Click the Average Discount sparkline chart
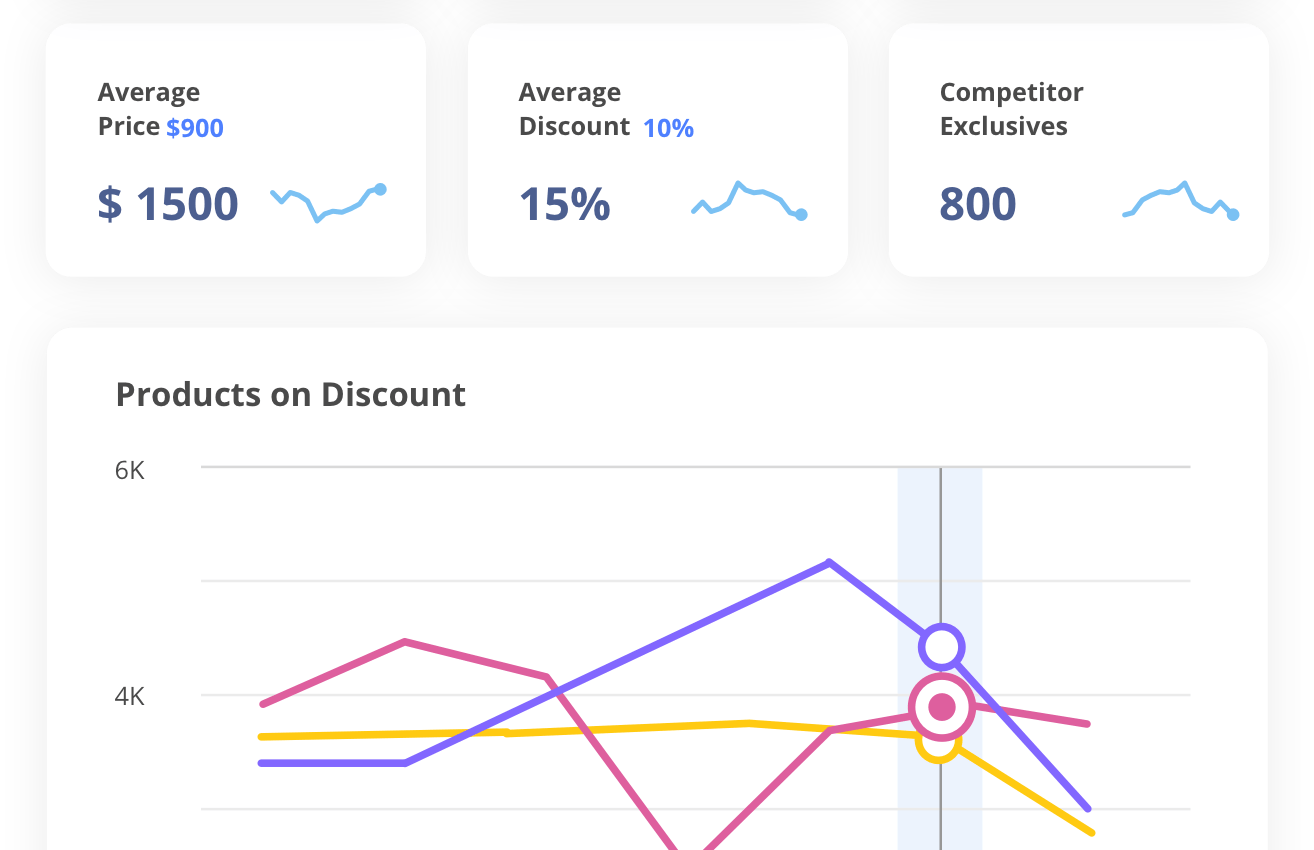This screenshot has width=1314, height=850. click(748, 200)
